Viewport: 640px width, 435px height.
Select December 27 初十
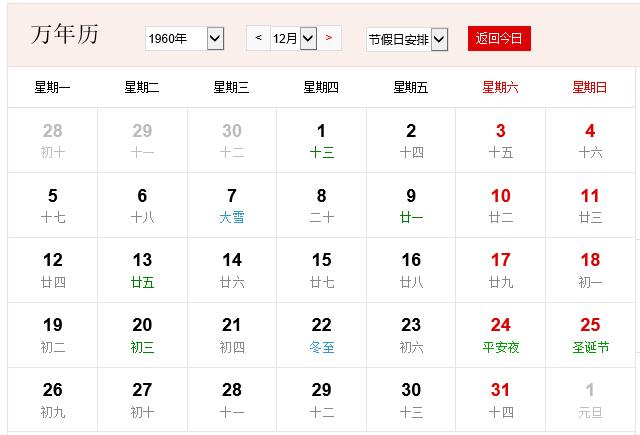tap(142, 399)
